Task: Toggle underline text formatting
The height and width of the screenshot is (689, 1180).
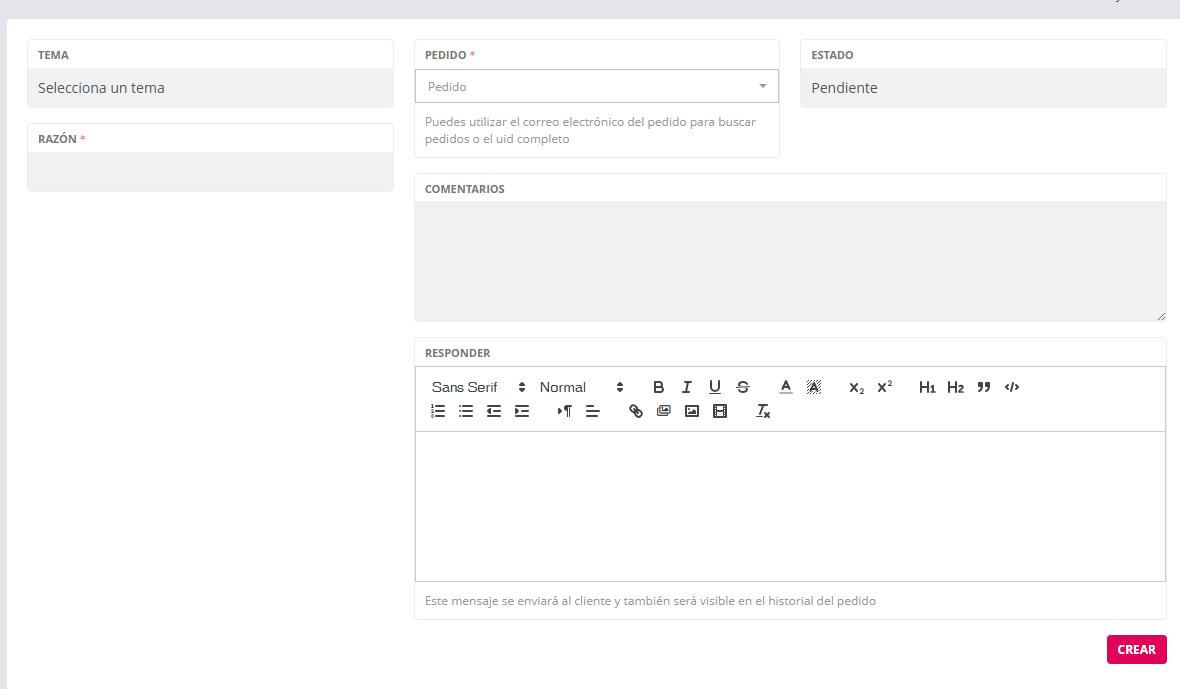Action: pyautogui.click(x=715, y=387)
